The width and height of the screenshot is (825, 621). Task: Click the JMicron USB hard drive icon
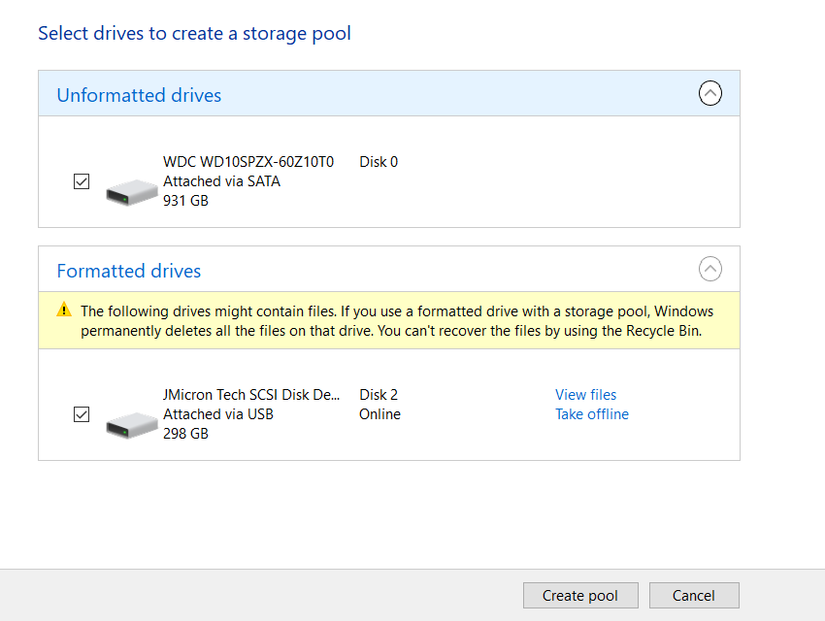point(132,425)
